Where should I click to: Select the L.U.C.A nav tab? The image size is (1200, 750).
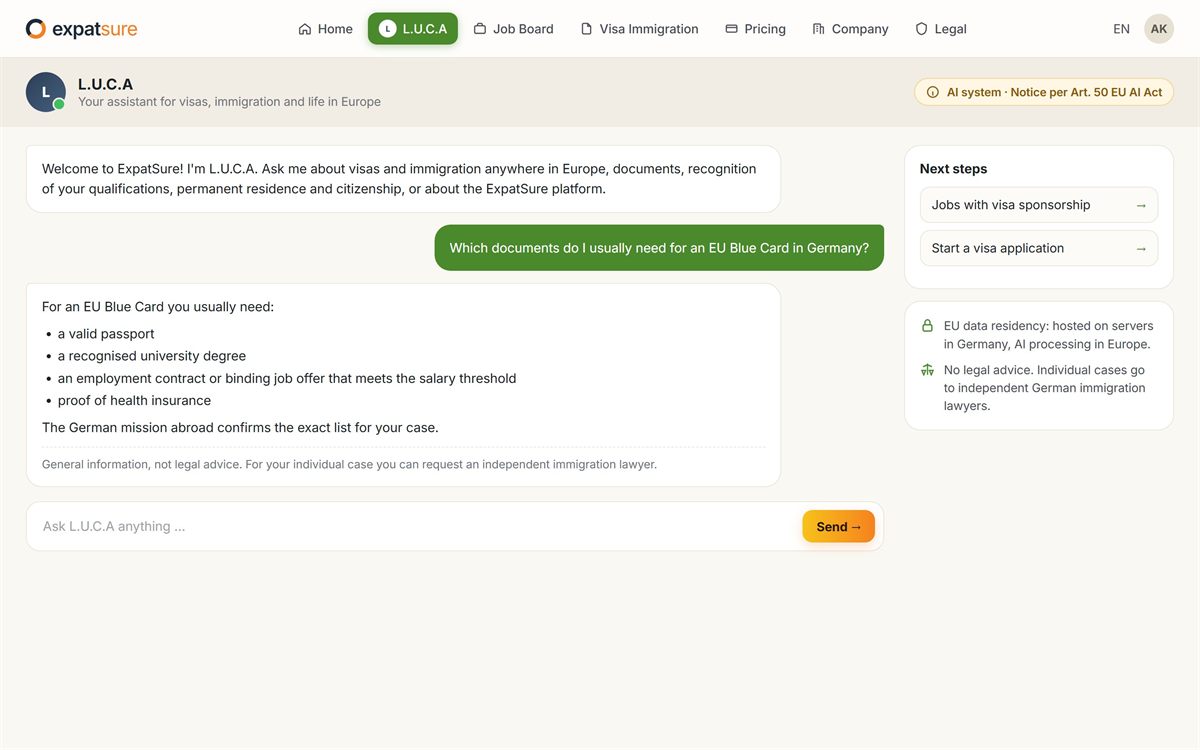pyautogui.click(x=413, y=29)
